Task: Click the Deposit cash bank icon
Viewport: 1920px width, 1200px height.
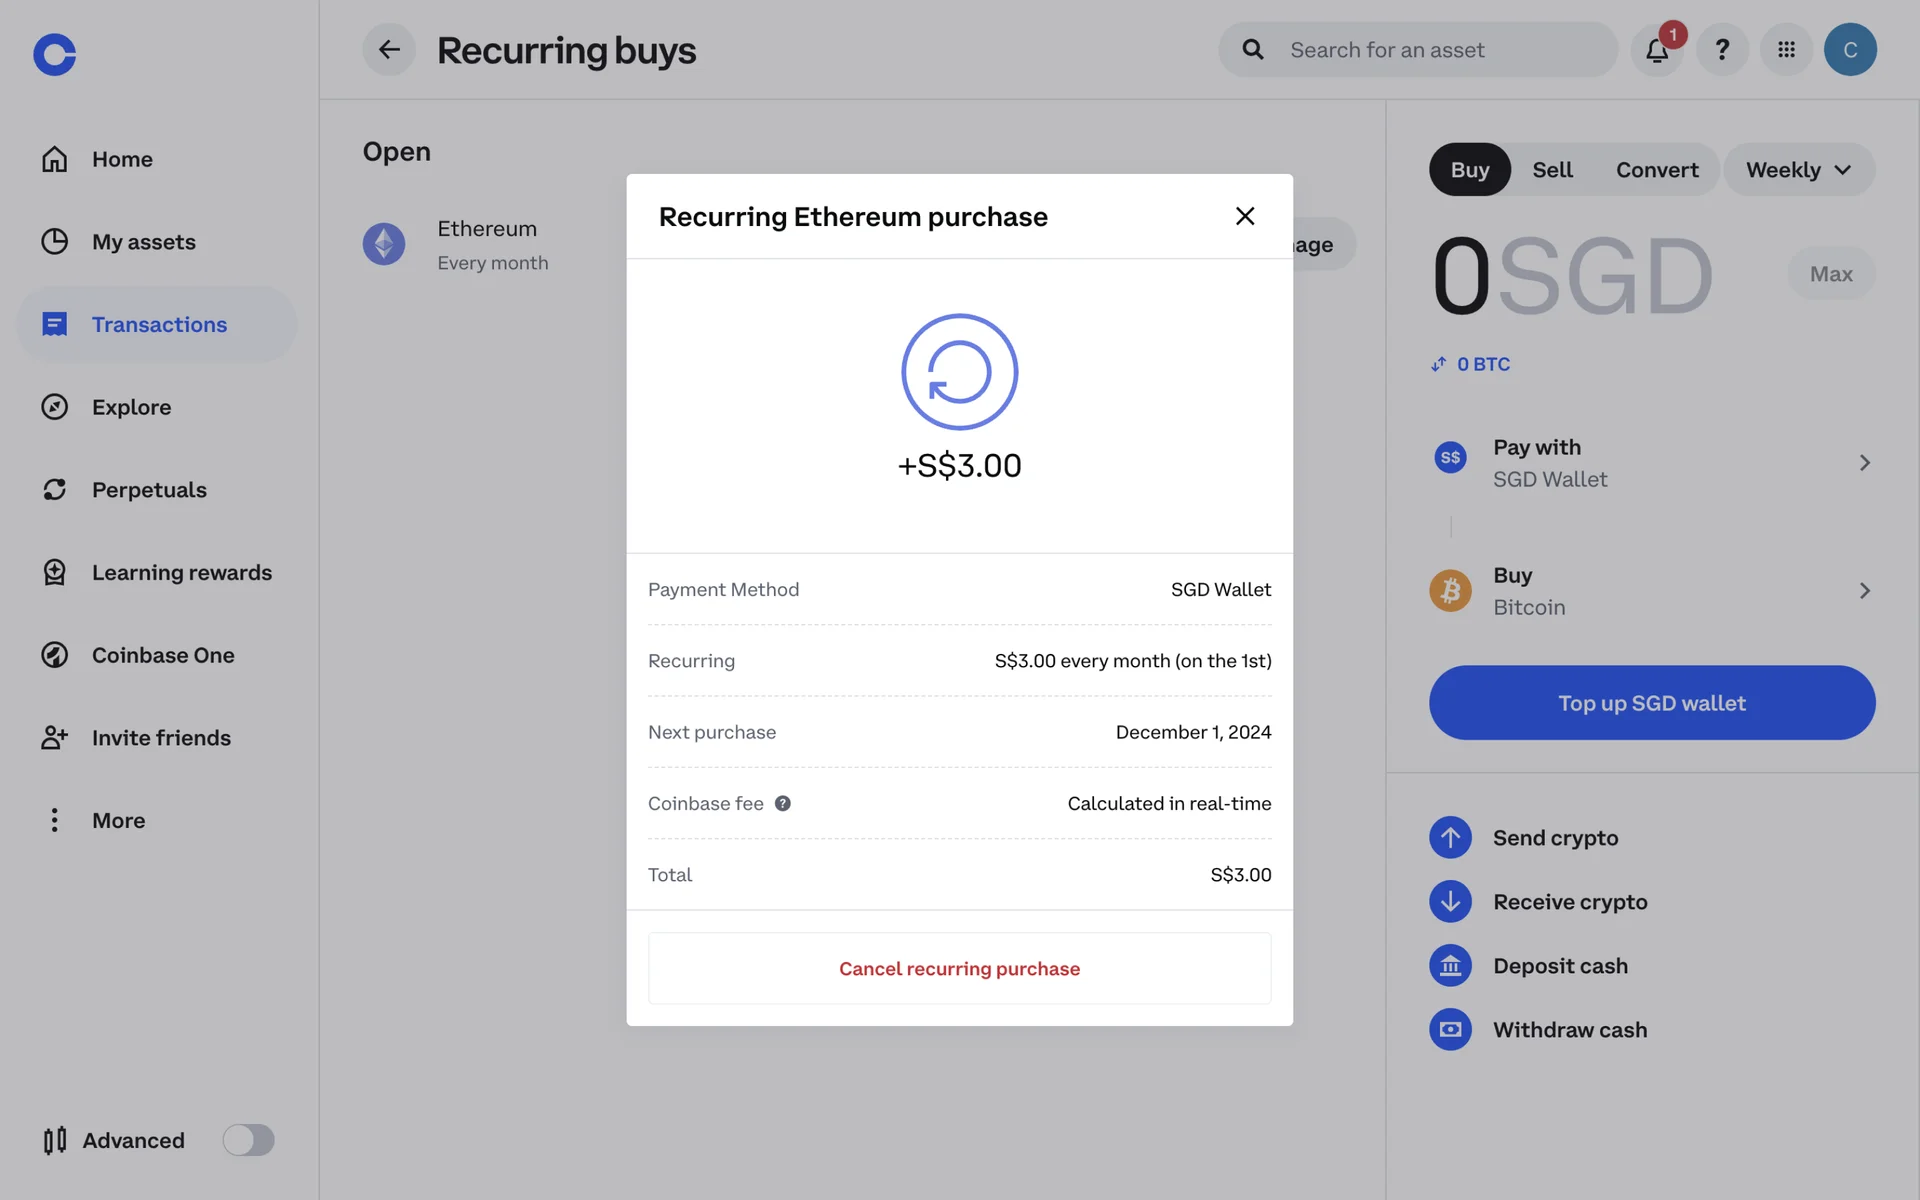Action: tap(1450, 966)
